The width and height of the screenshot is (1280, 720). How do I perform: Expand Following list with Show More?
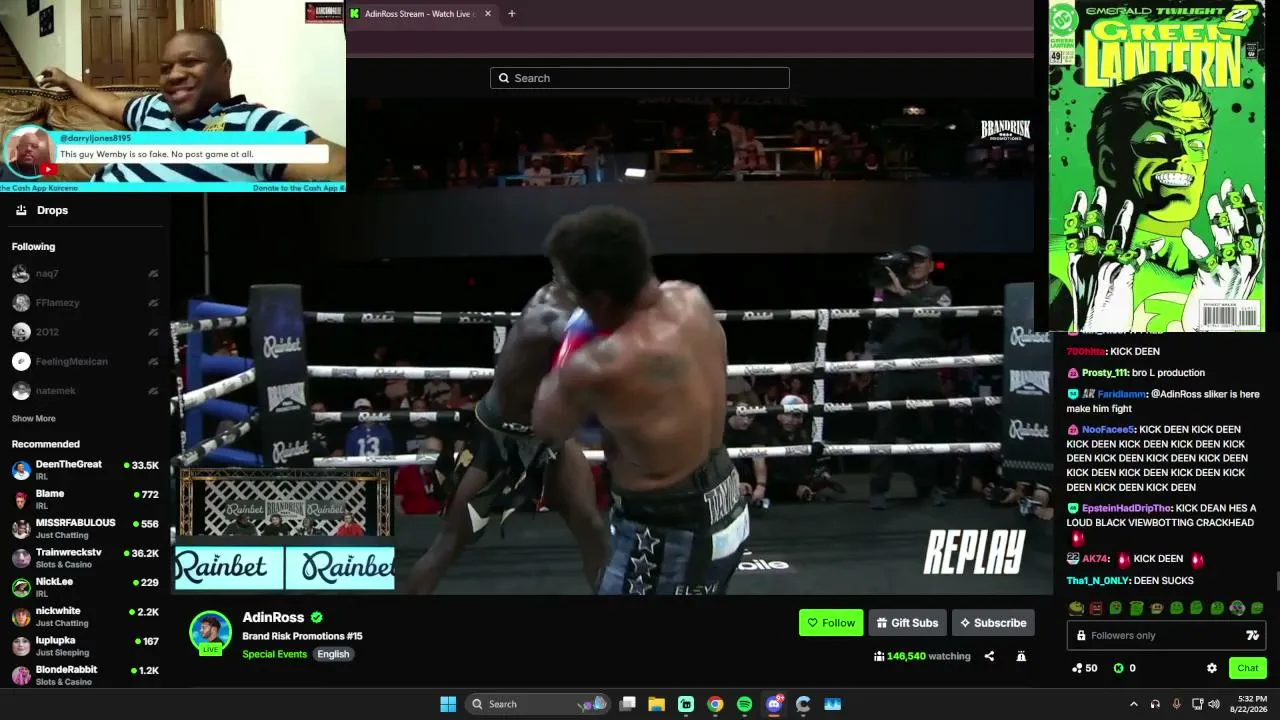click(x=33, y=419)
